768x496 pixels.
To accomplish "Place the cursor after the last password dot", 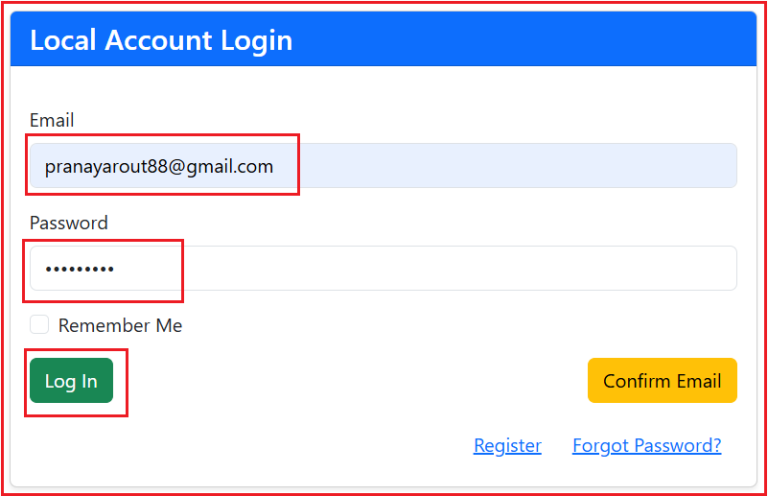I will tap(115, 269).
